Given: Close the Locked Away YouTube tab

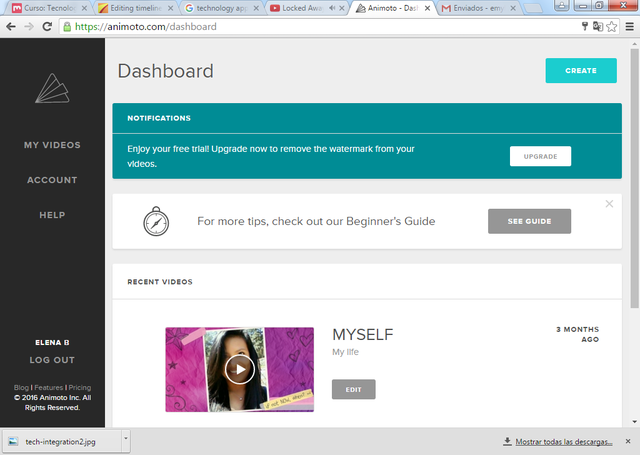Looking at the screenshot, I should click(342, 8).
